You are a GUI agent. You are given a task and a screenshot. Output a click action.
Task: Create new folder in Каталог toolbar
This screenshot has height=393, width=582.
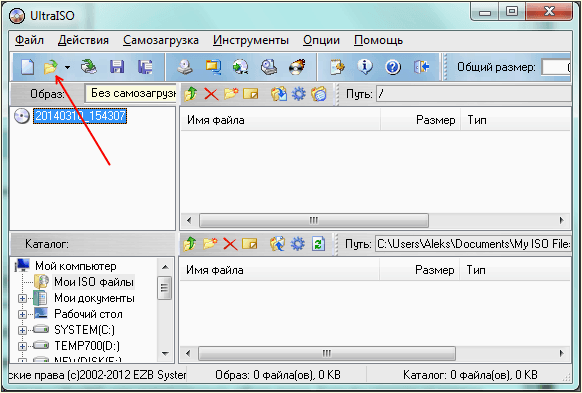210,244
